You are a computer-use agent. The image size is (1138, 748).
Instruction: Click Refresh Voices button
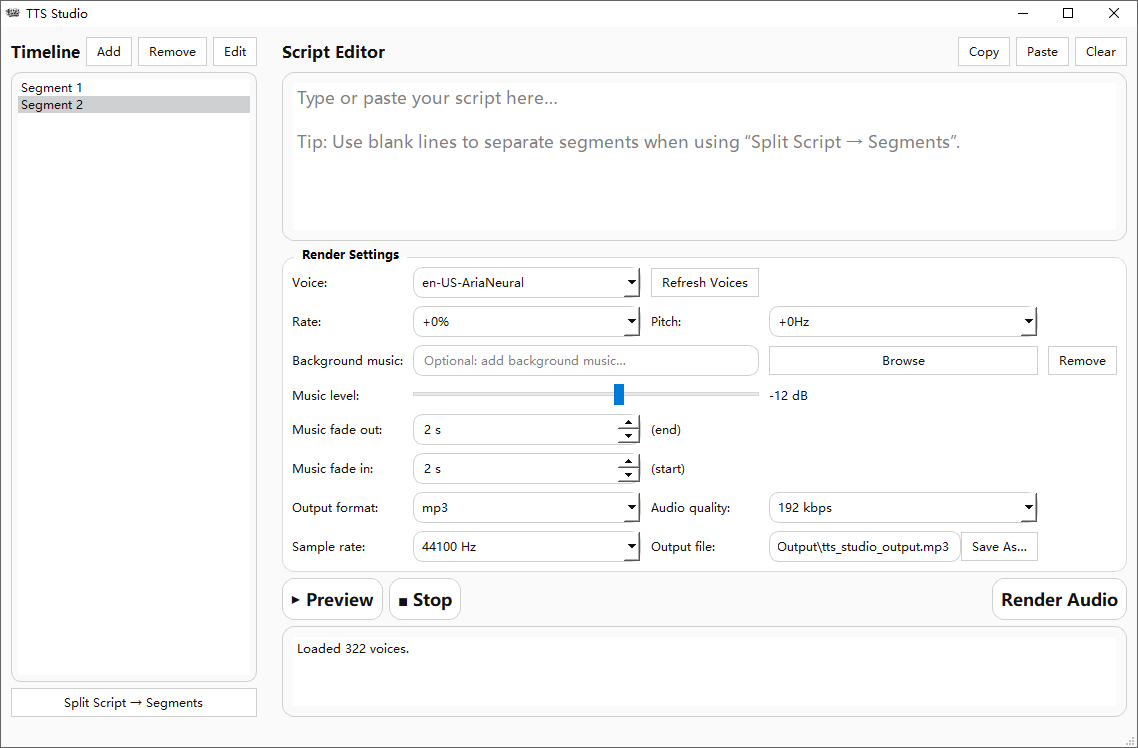click(705, 283)
